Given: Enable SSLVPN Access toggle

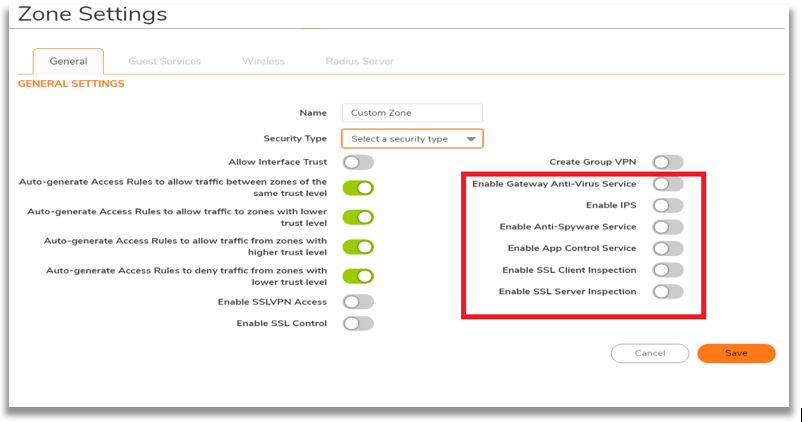Looking at the screenshot, I should 358,302.
